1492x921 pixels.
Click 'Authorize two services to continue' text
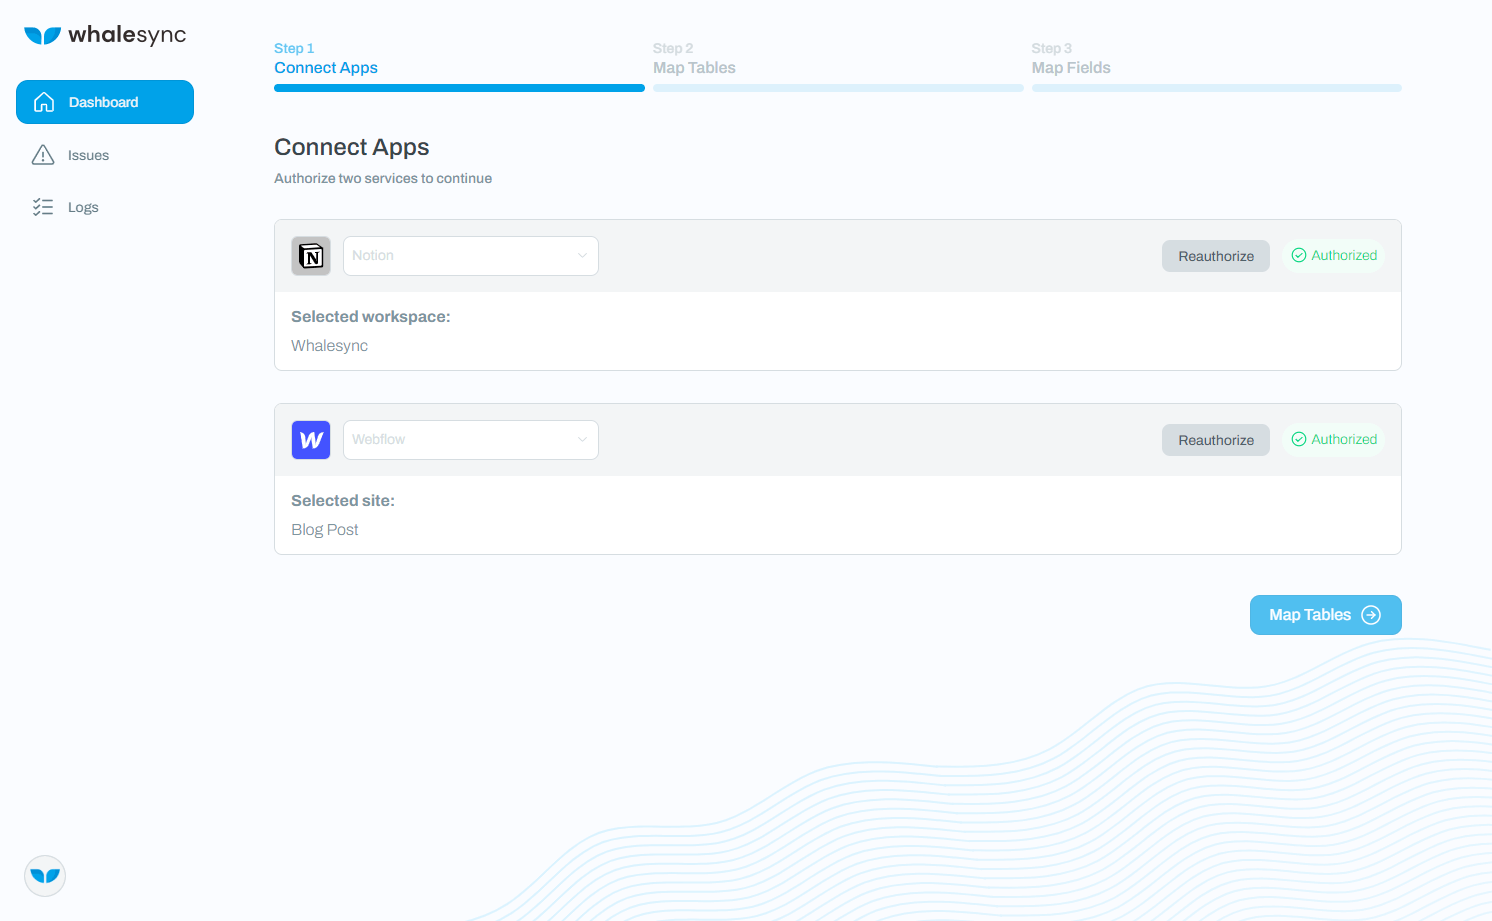(383, 179)
